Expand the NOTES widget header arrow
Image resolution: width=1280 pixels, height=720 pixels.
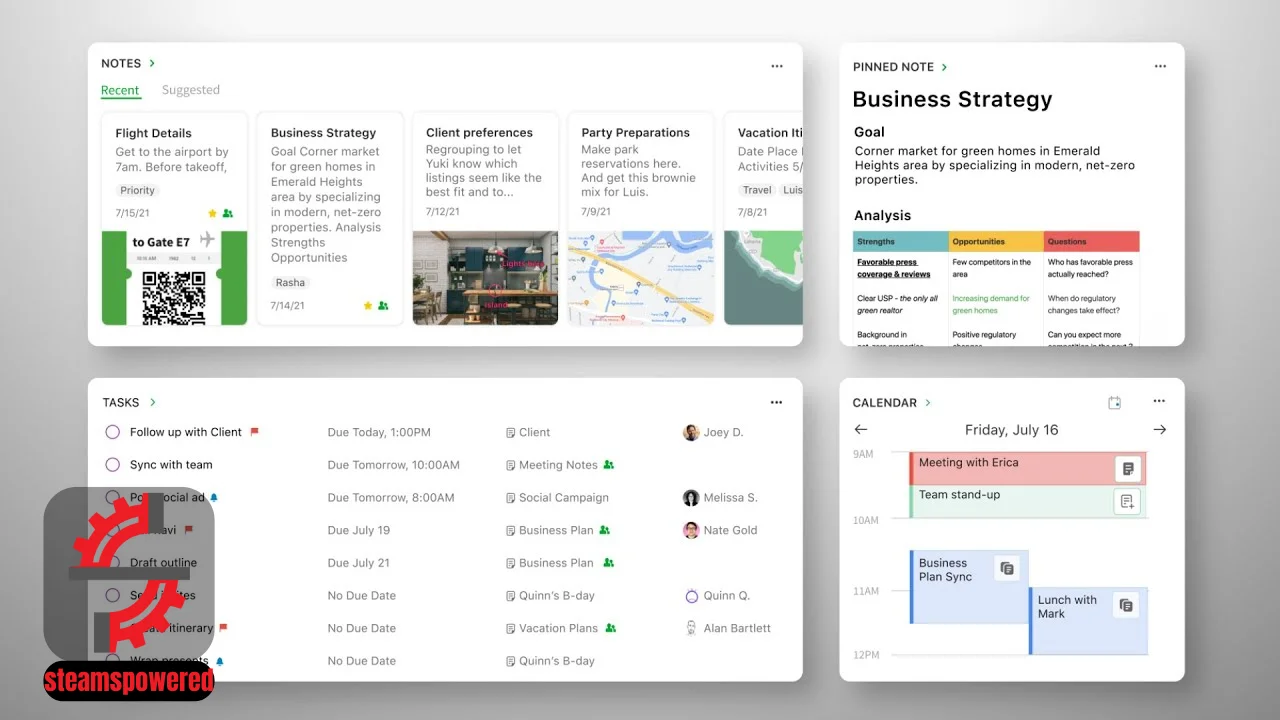pyautogui.click(x=152, y=63)
